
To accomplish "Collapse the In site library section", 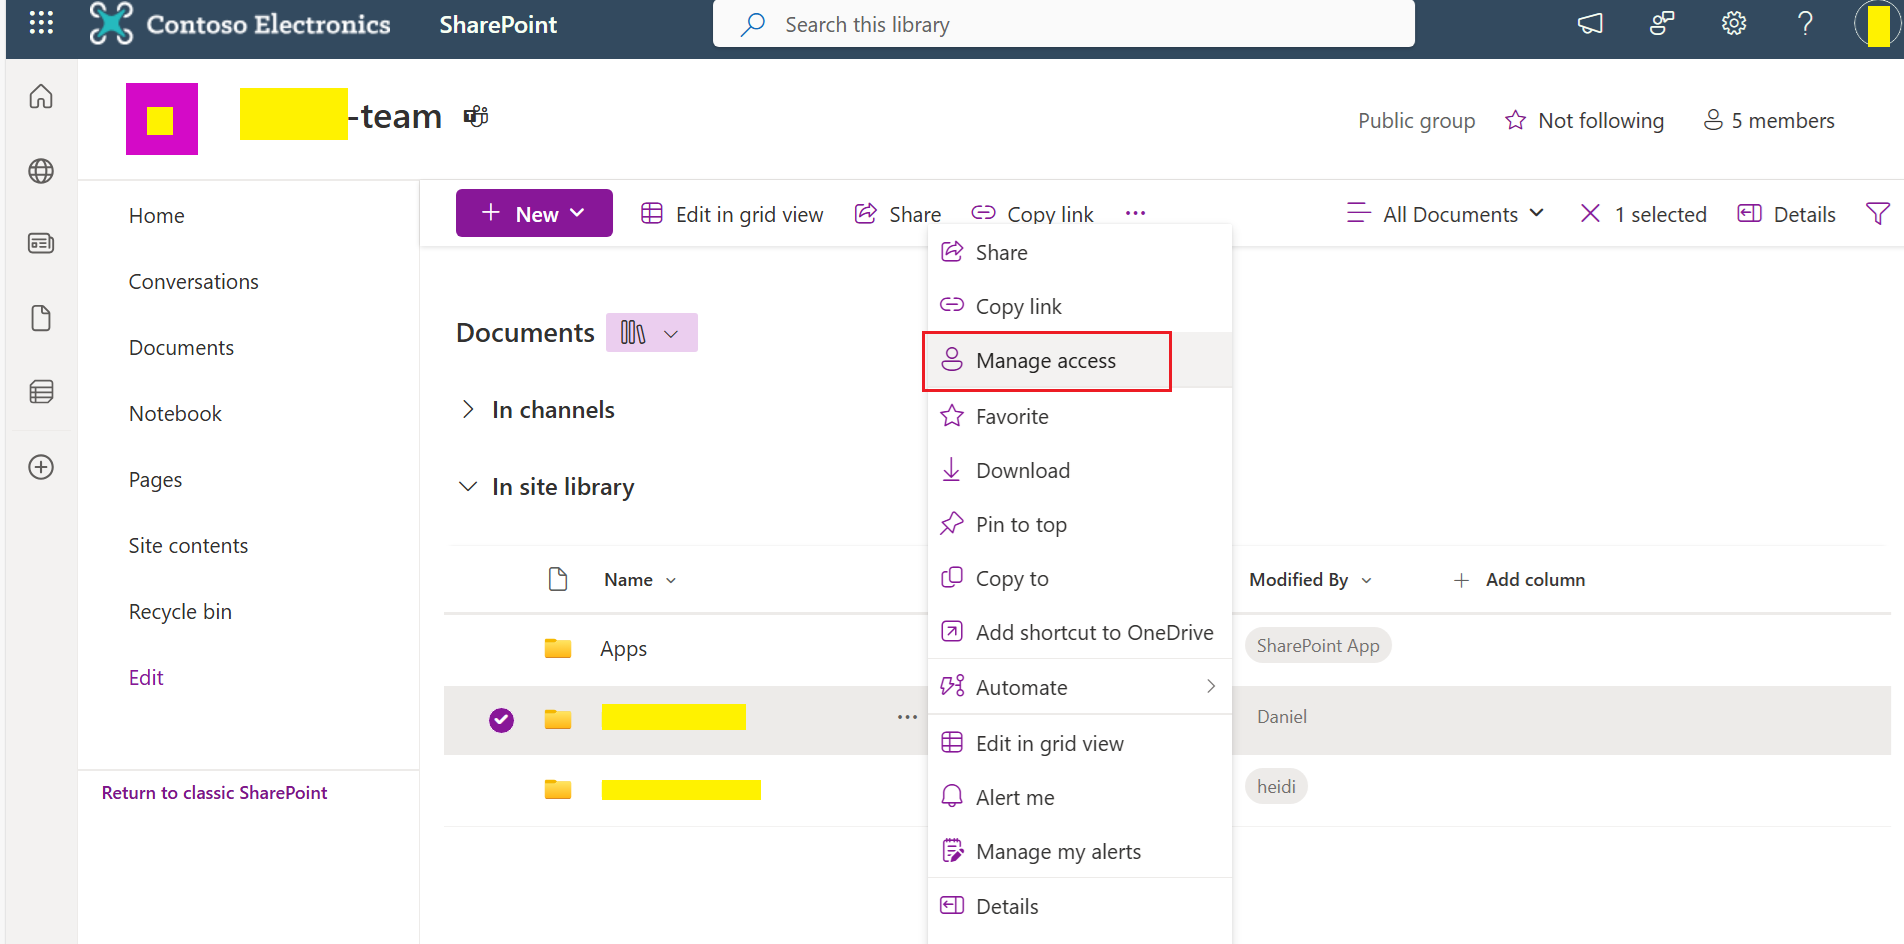I will 467,486.
